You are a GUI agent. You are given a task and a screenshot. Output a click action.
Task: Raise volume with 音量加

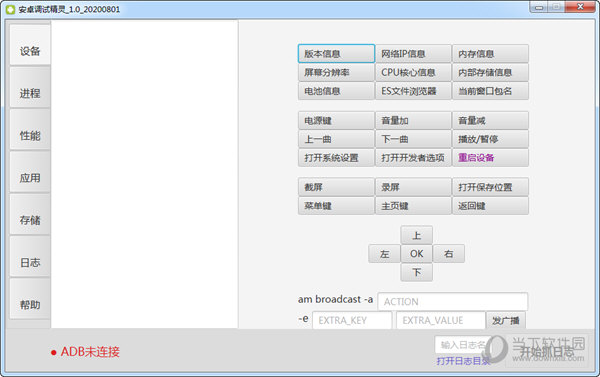pos(413,121)
